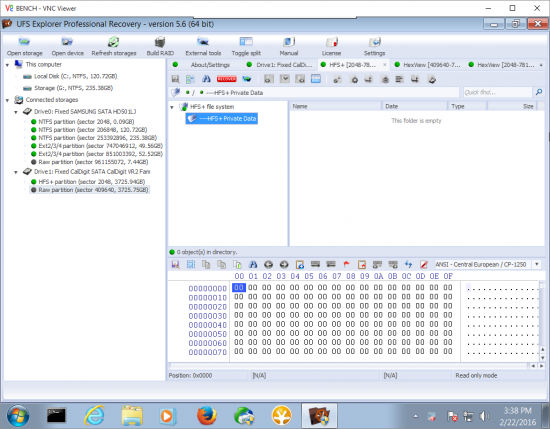Image resolution: width=550 pixels, height=429 pixels.
Task: Click the Toggle split icon
Action: coord(246,46)
